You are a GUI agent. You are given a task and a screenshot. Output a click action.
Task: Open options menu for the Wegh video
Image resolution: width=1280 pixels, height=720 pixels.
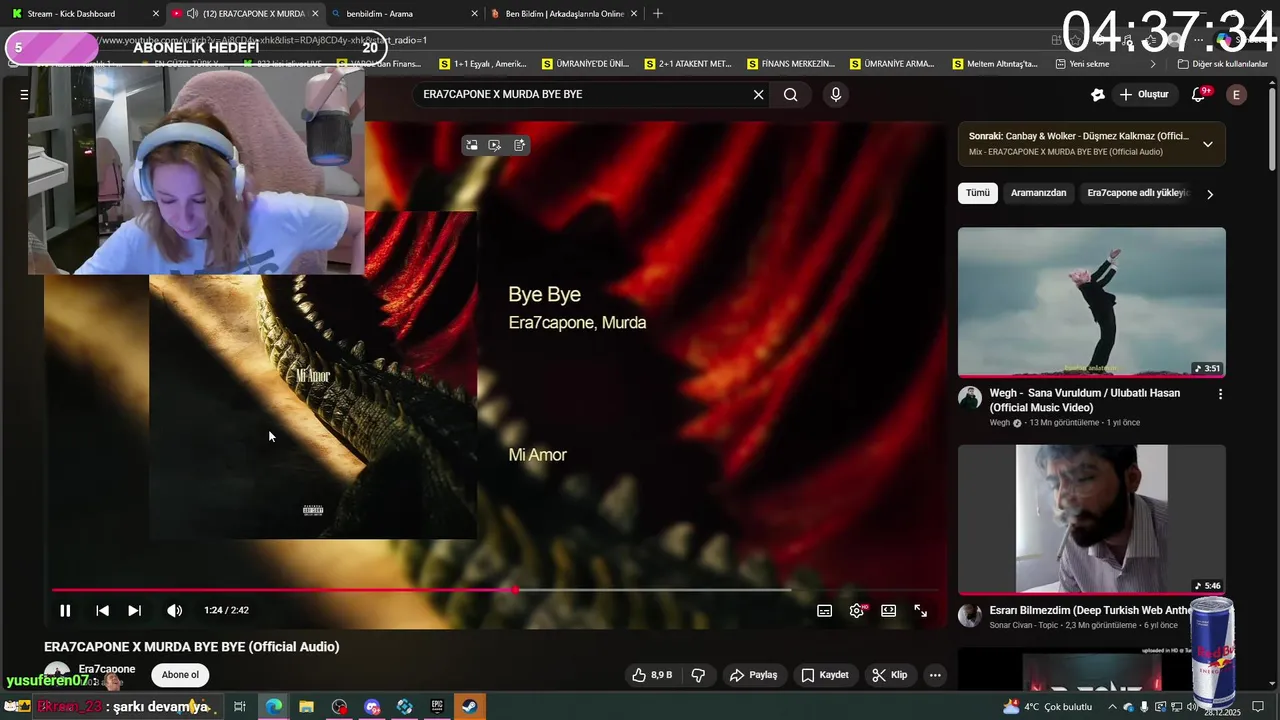click(1220, 394)
